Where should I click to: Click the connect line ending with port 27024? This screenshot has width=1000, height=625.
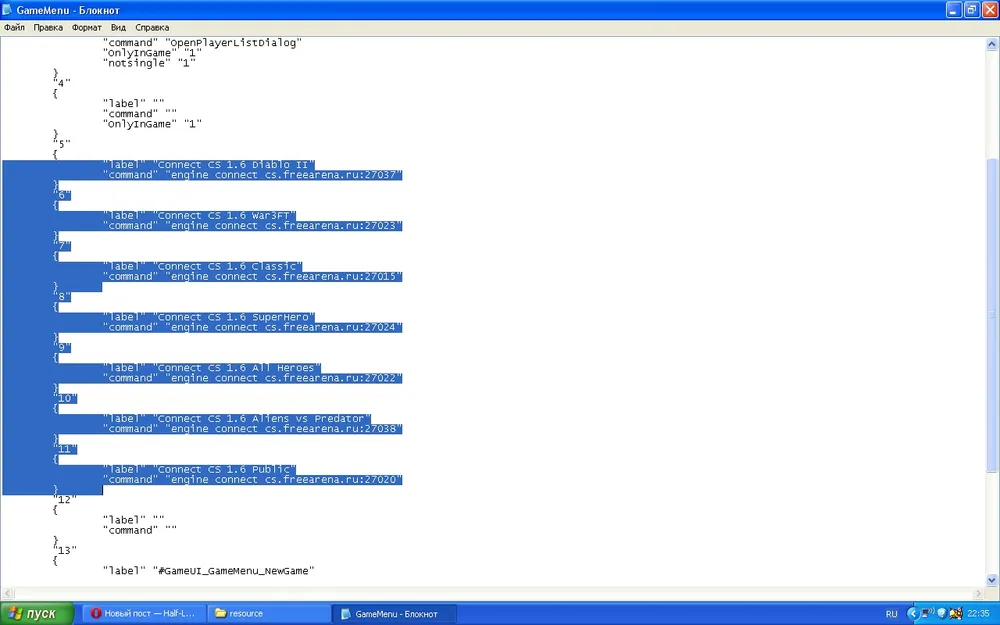(253, 327)
